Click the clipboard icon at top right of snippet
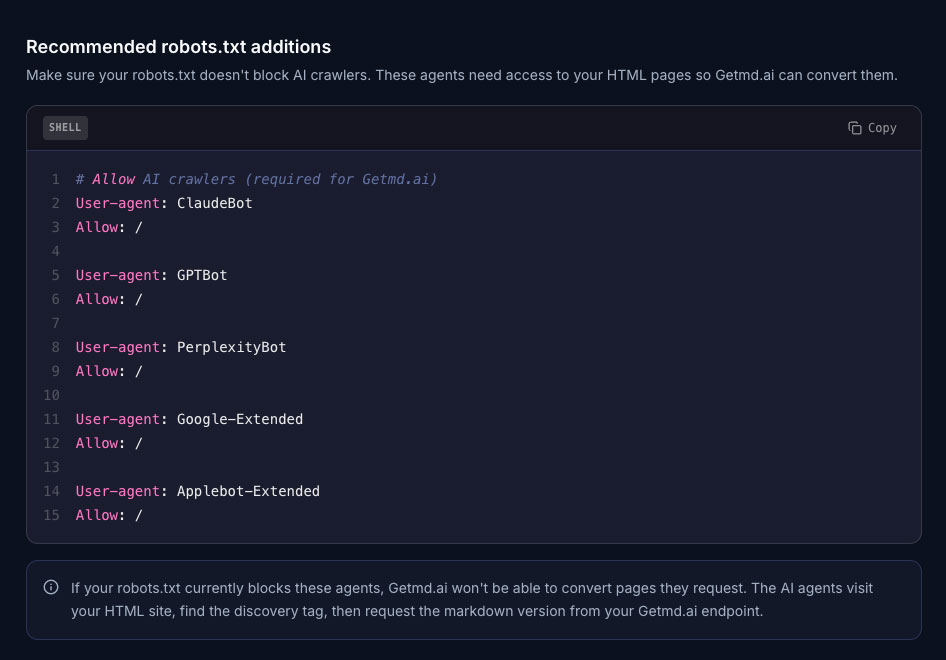 [854, 128]
